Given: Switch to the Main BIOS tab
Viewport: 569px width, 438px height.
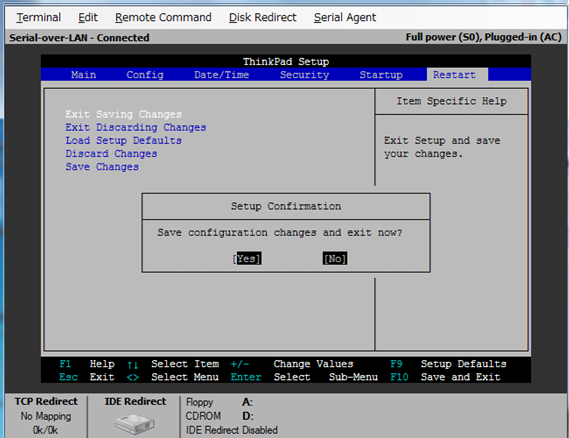Looking at the screenshot, I should pyautogui.click(x=83, y=75).
